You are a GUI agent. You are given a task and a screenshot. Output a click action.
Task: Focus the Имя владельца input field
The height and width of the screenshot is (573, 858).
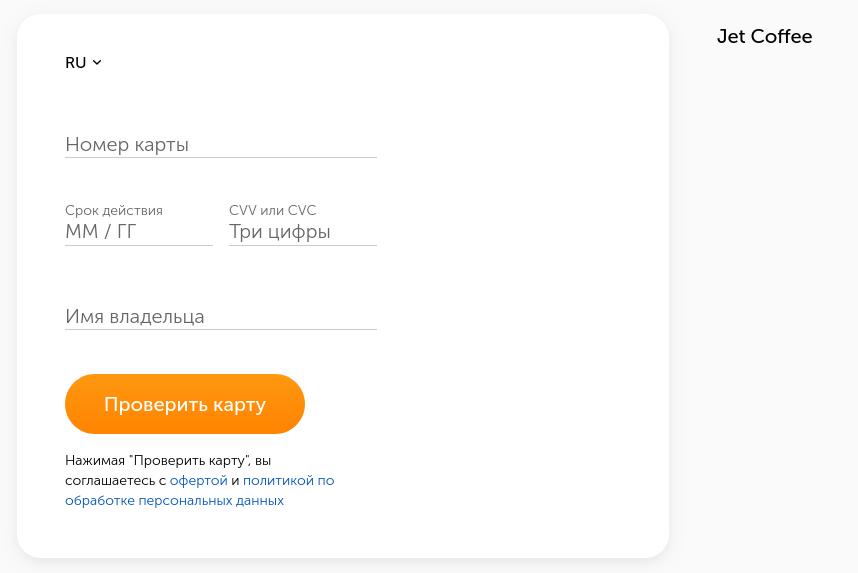tap(220, 317)
